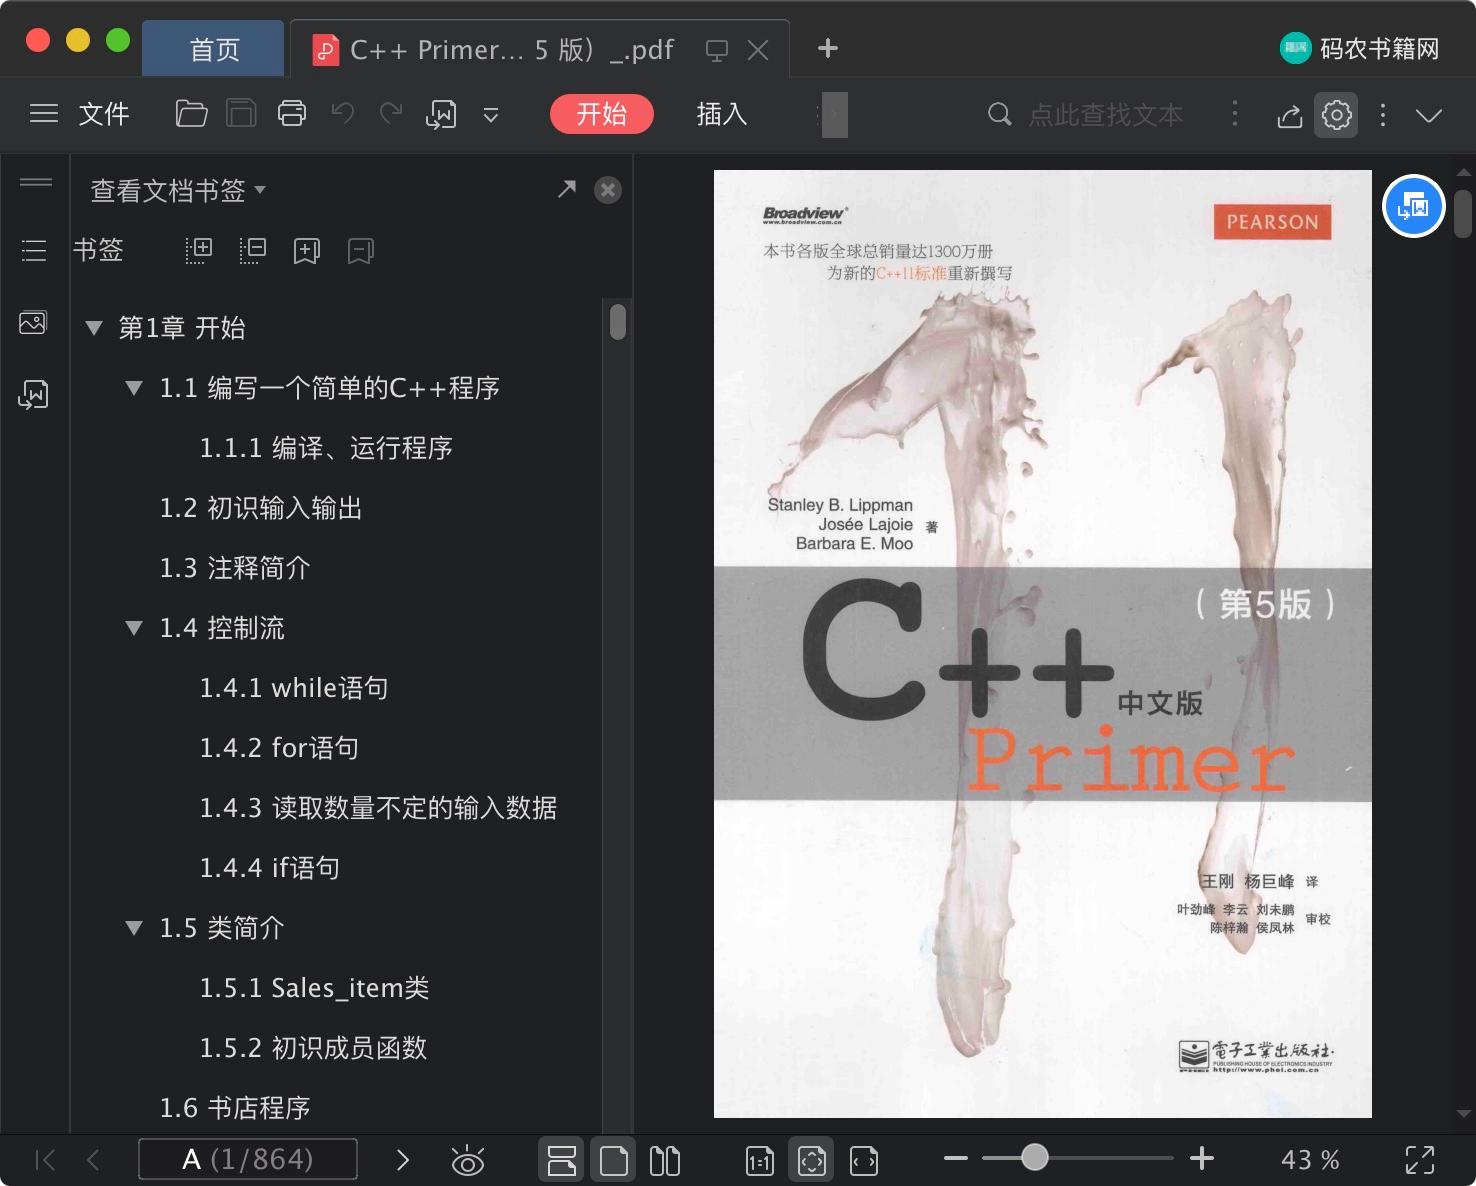Collapse the ribbon with the chevron
Screen dimensions: 1476x1186
[1429, 116]
